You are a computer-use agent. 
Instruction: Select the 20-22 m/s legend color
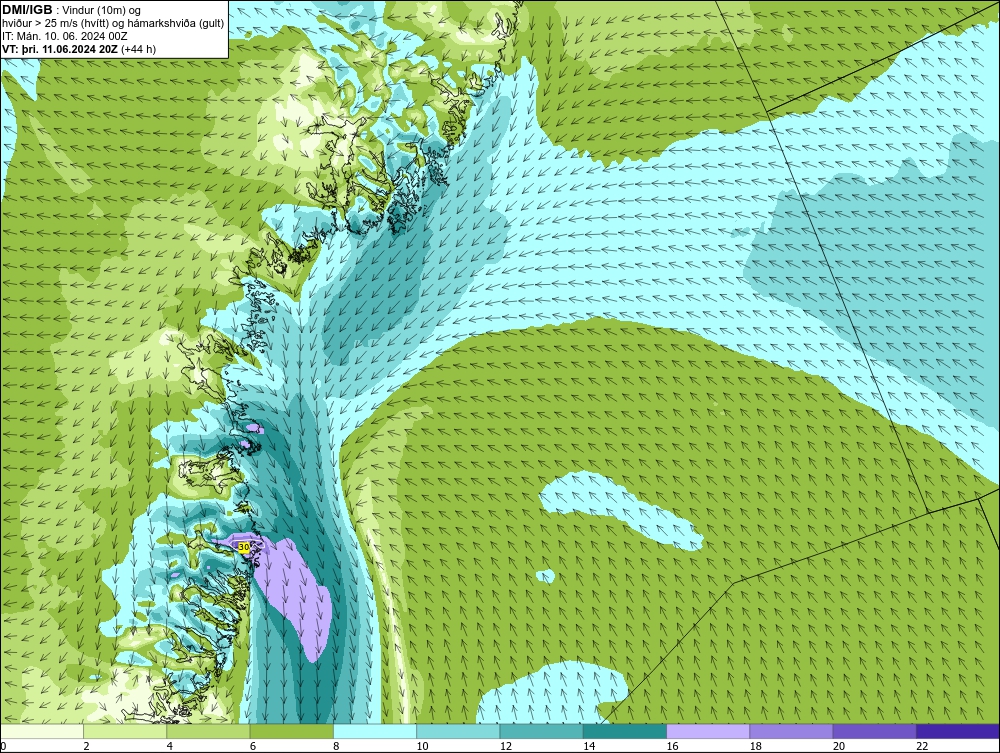[874, 731]
